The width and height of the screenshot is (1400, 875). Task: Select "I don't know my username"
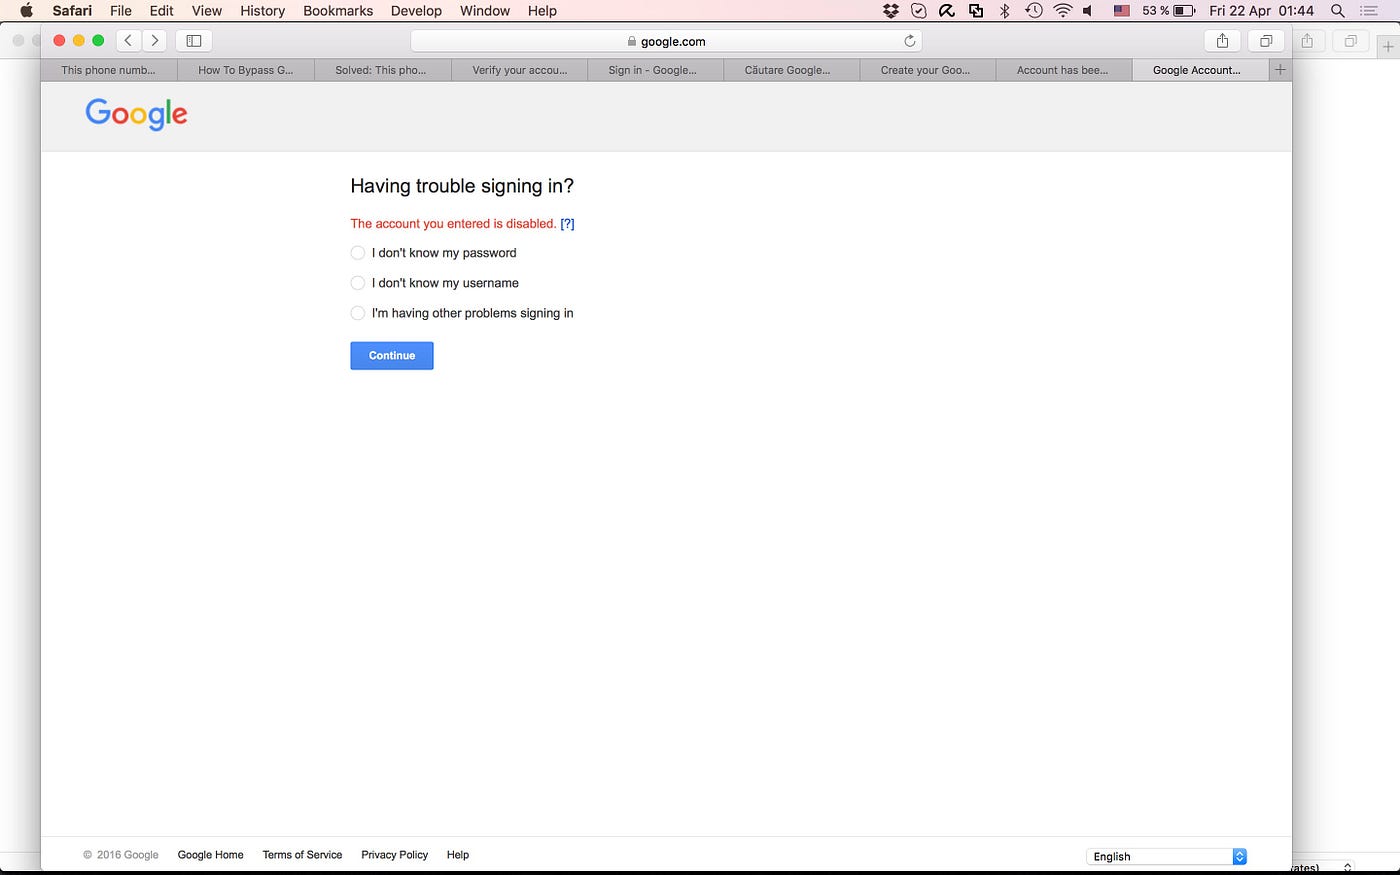(x=358, y=283)
